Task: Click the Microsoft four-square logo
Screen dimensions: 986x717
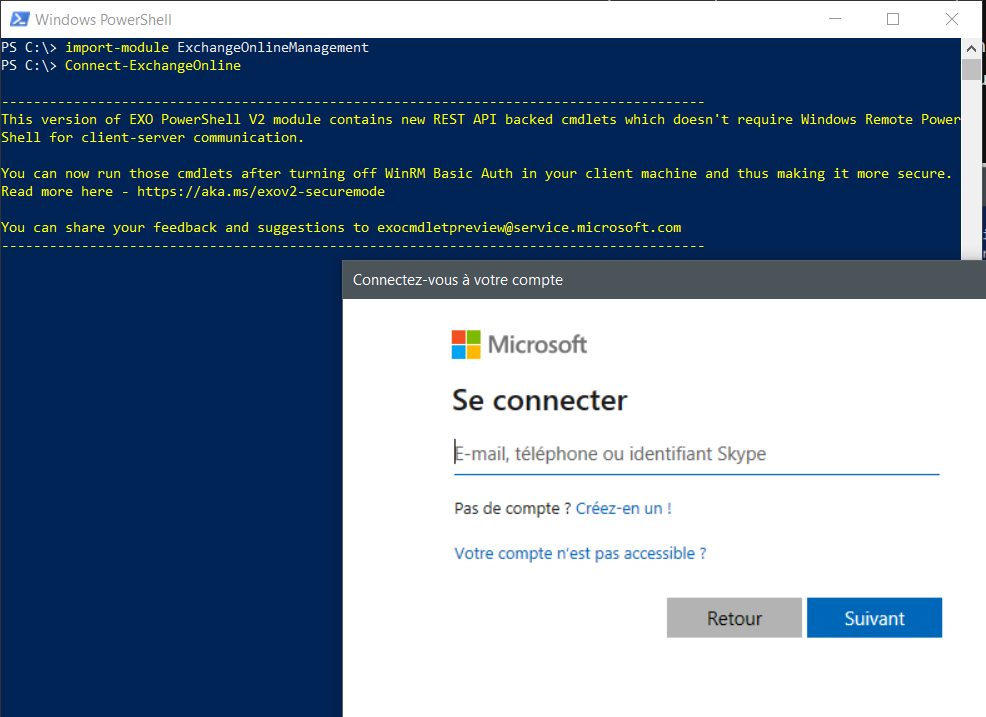Action: point(466,345)
